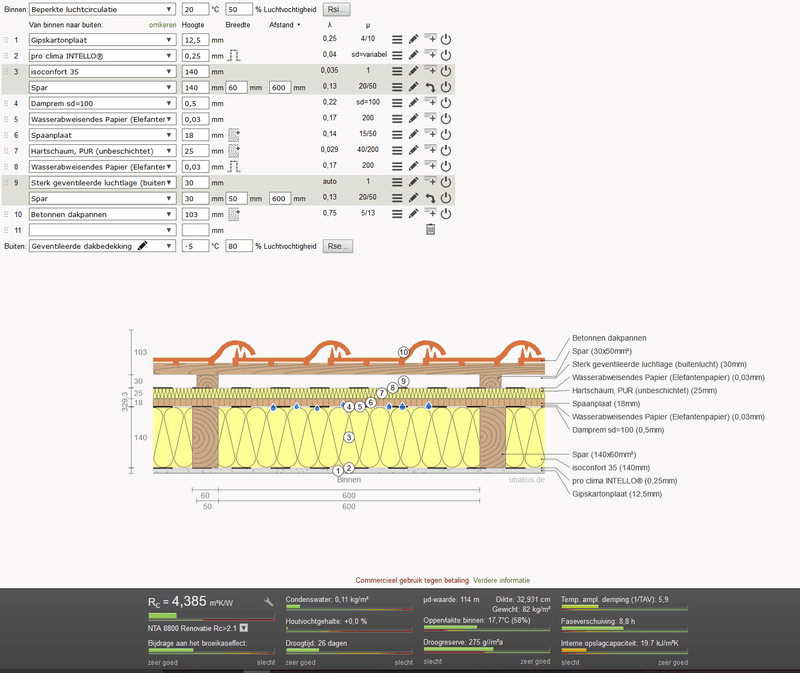The height and width of the screenshot is (673, 800).
Task: Click the texture icon beside Hartschaum PUR height
Action: click(234, 151)
